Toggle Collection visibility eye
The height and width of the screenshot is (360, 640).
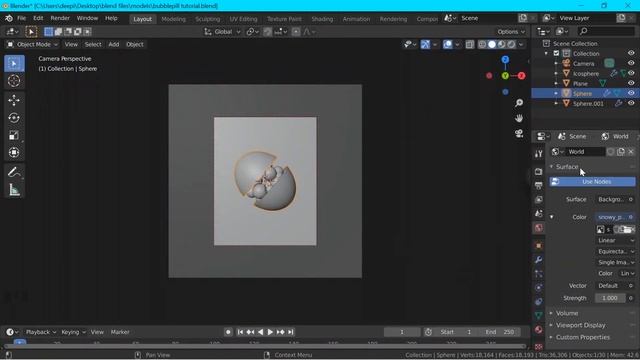point(631,53)
